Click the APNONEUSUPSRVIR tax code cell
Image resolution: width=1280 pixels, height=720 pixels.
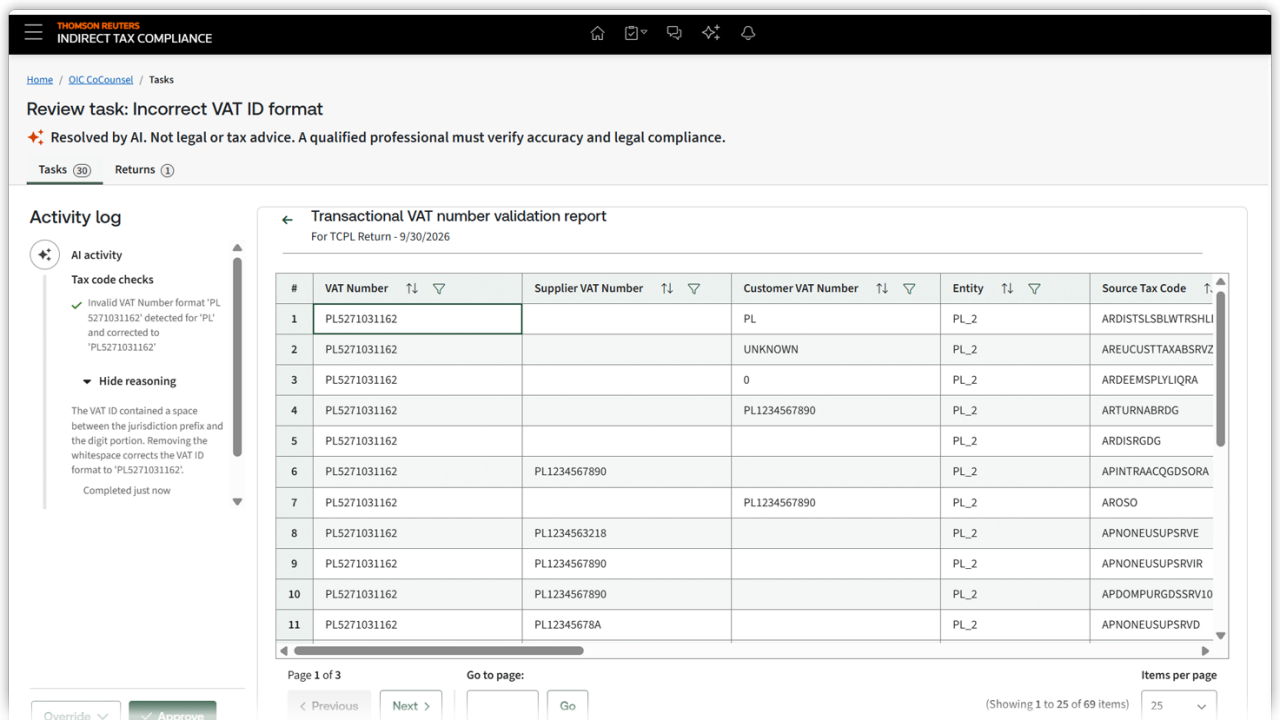coord(1154,564)
